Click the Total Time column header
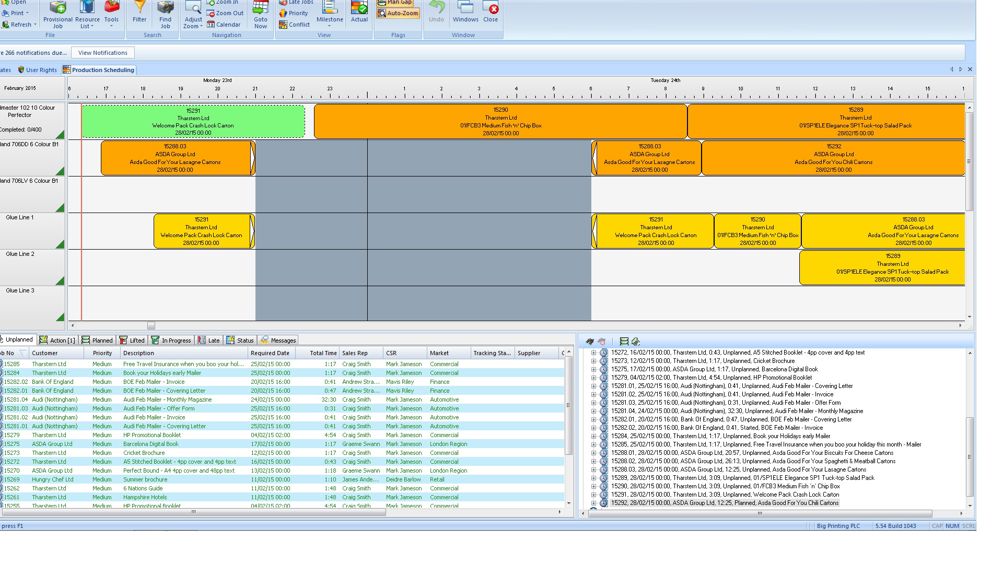This screenshot has height=564, width=1002. click(x=318, y=353)
